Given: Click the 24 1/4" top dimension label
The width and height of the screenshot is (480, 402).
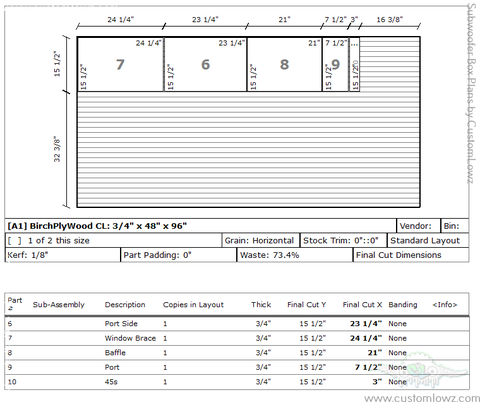Looking at the screenshot, I should pyautogui.click(x=121, y=19).
